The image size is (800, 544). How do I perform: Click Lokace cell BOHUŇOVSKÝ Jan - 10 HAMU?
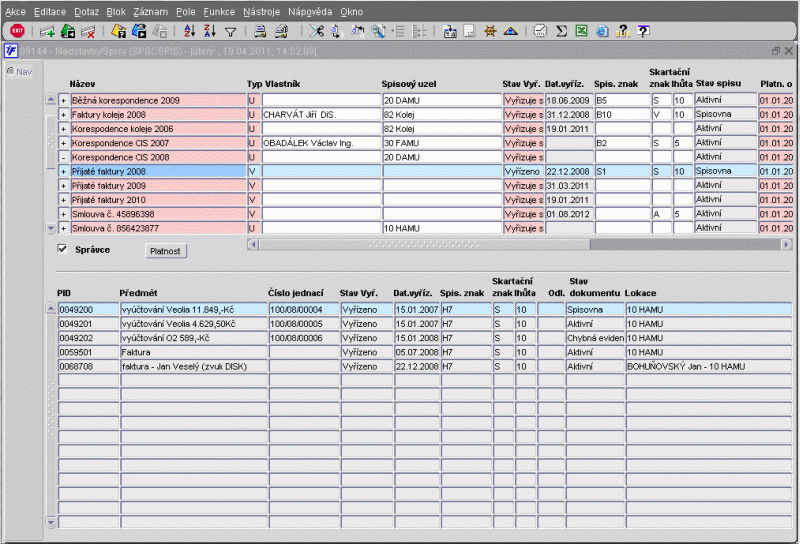[x=709, y=366]
